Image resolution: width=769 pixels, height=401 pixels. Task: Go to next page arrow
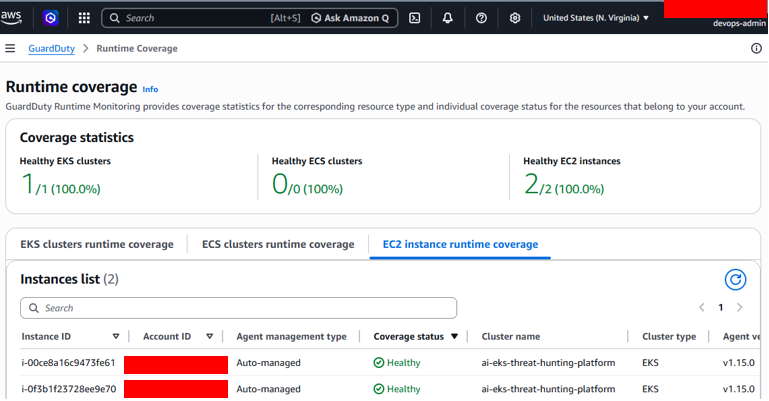740,307
